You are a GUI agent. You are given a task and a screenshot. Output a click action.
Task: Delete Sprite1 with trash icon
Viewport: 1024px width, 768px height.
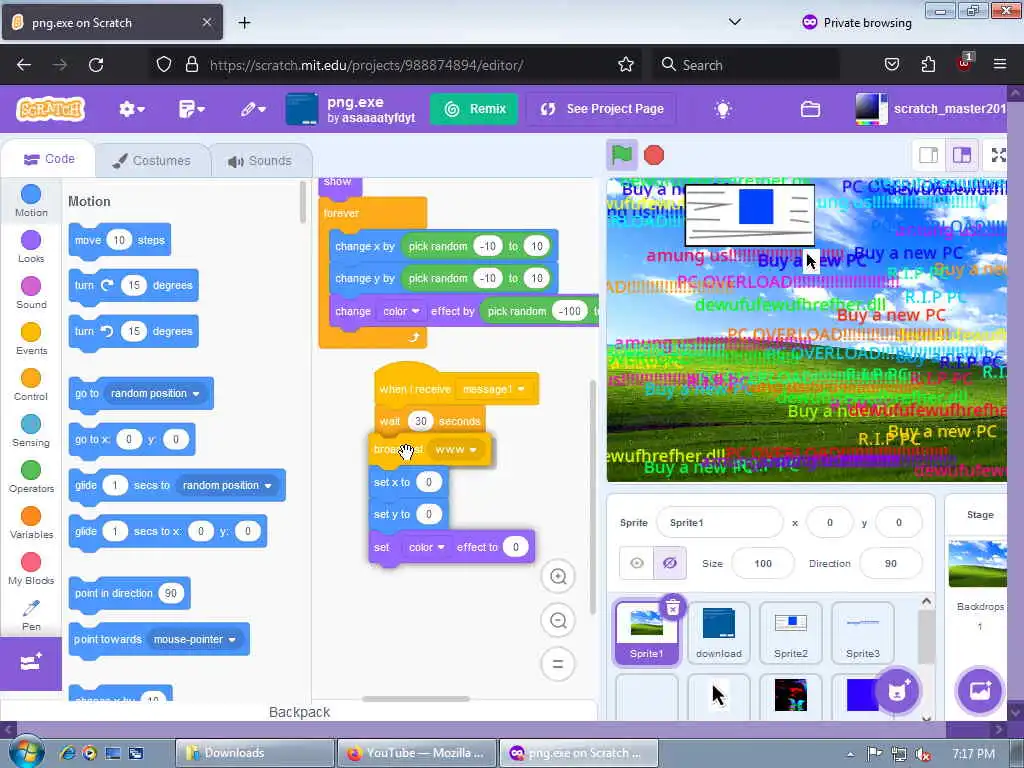point(673,607)
